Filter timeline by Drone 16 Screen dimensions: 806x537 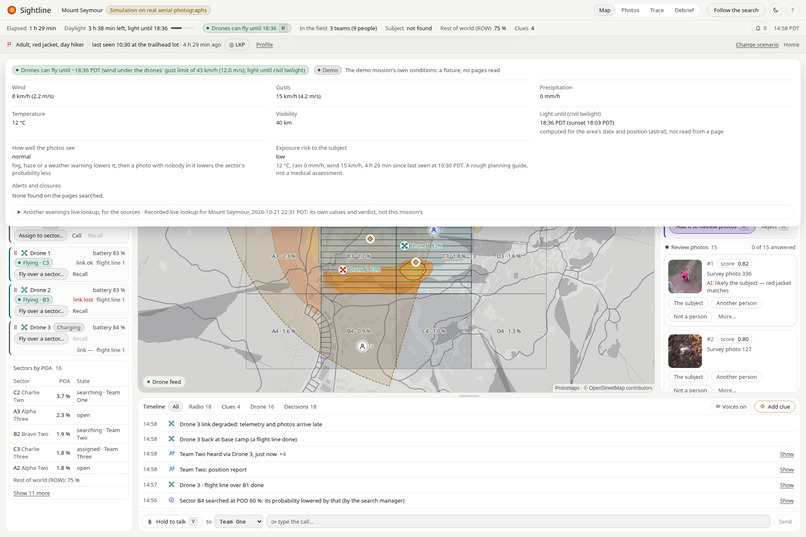coord(262,406)
